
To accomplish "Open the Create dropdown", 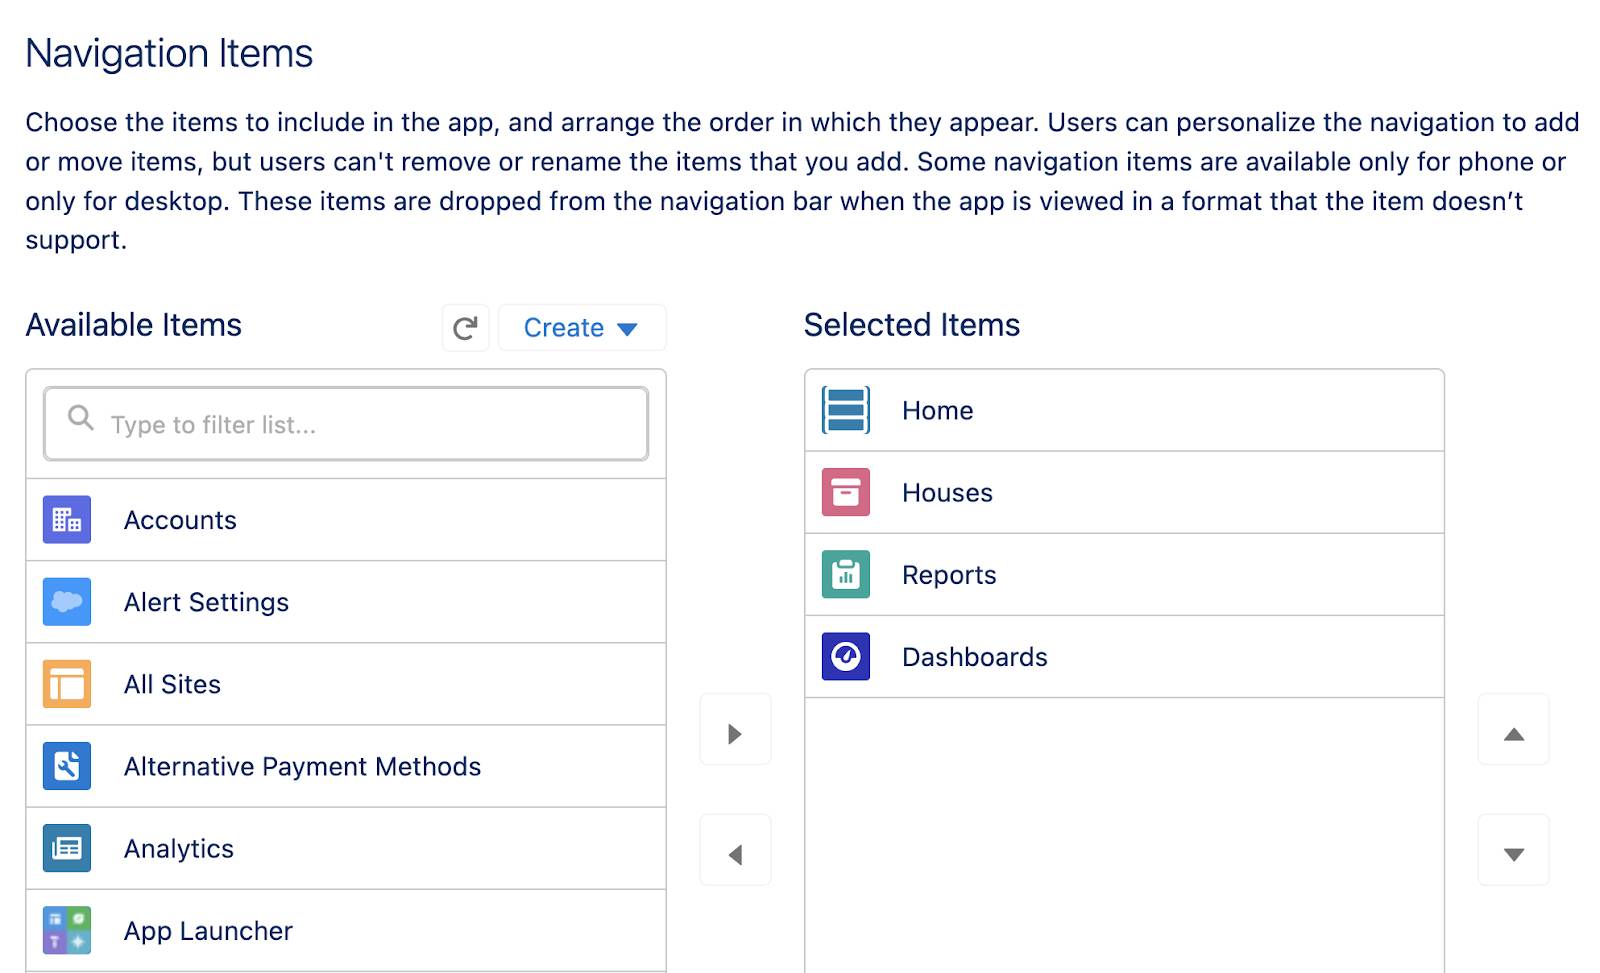I will point(582,327).
